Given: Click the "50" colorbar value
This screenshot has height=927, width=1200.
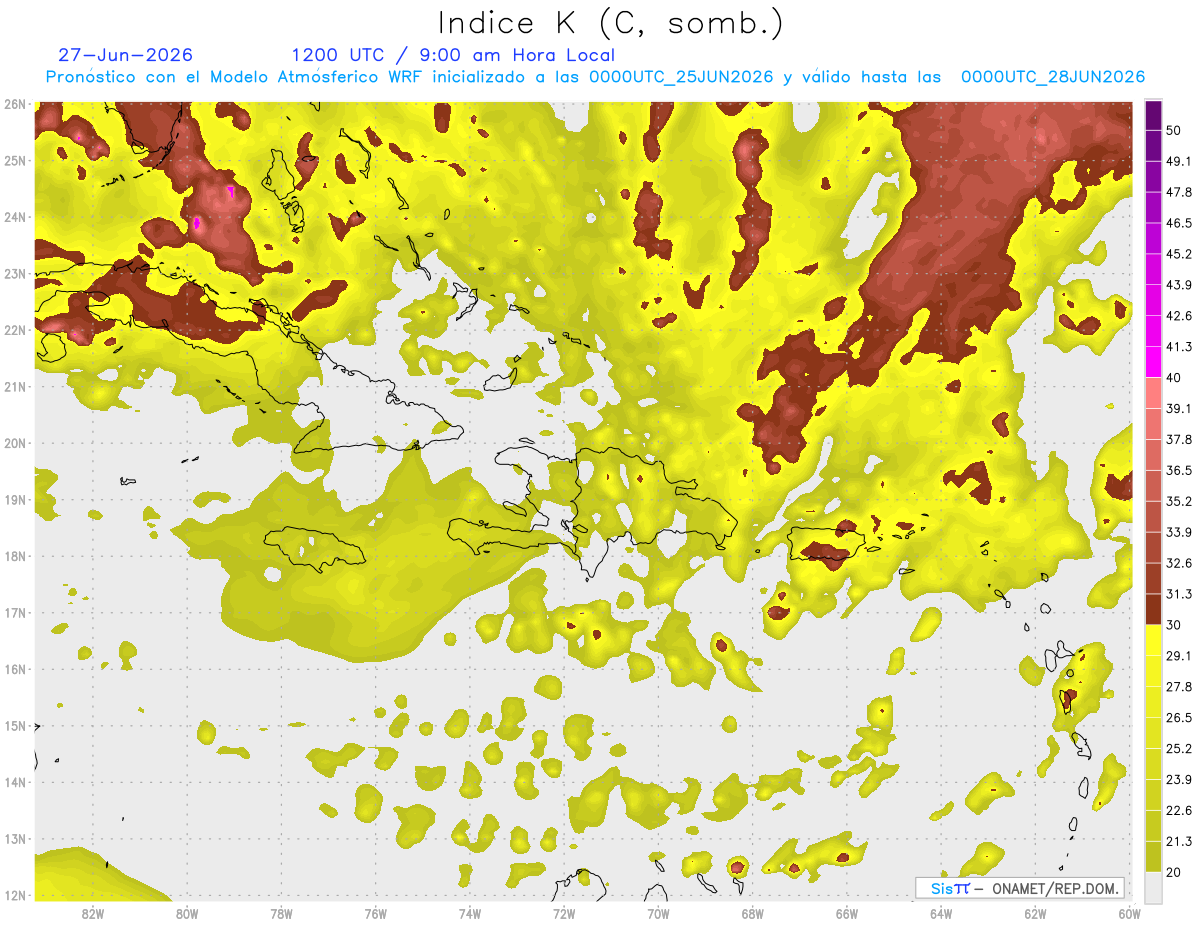Looking at the screenshot, I should click(1175, 131).
